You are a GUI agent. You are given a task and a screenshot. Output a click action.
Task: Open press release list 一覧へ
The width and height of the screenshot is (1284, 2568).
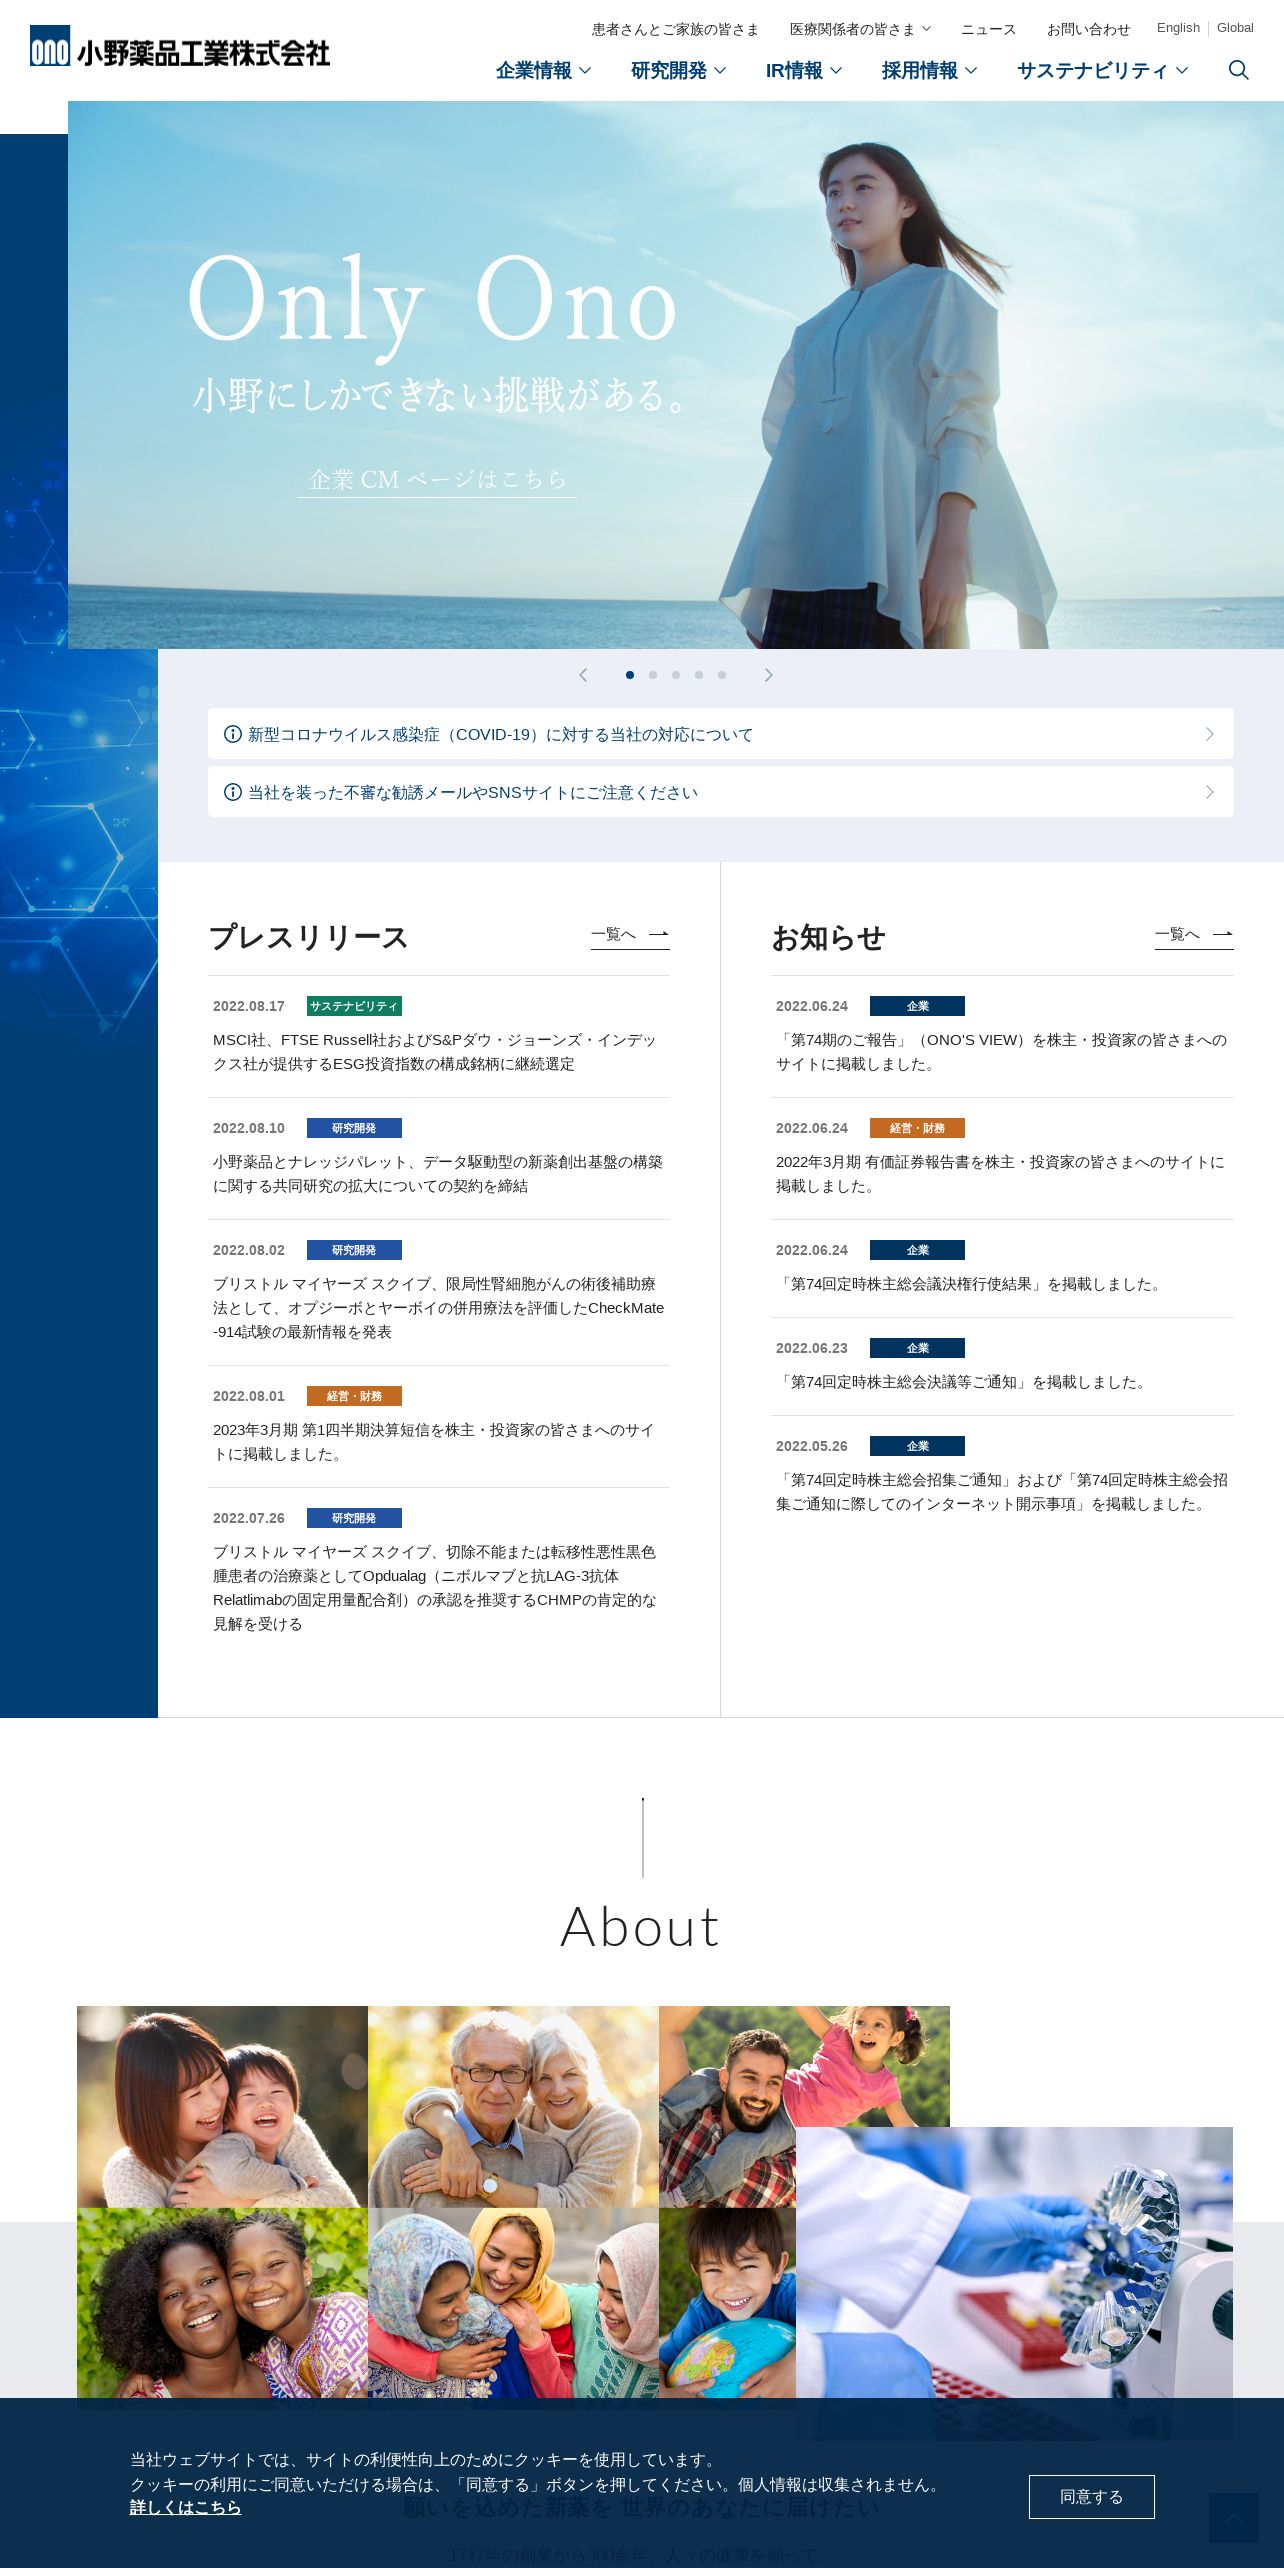tap(630, 934)
